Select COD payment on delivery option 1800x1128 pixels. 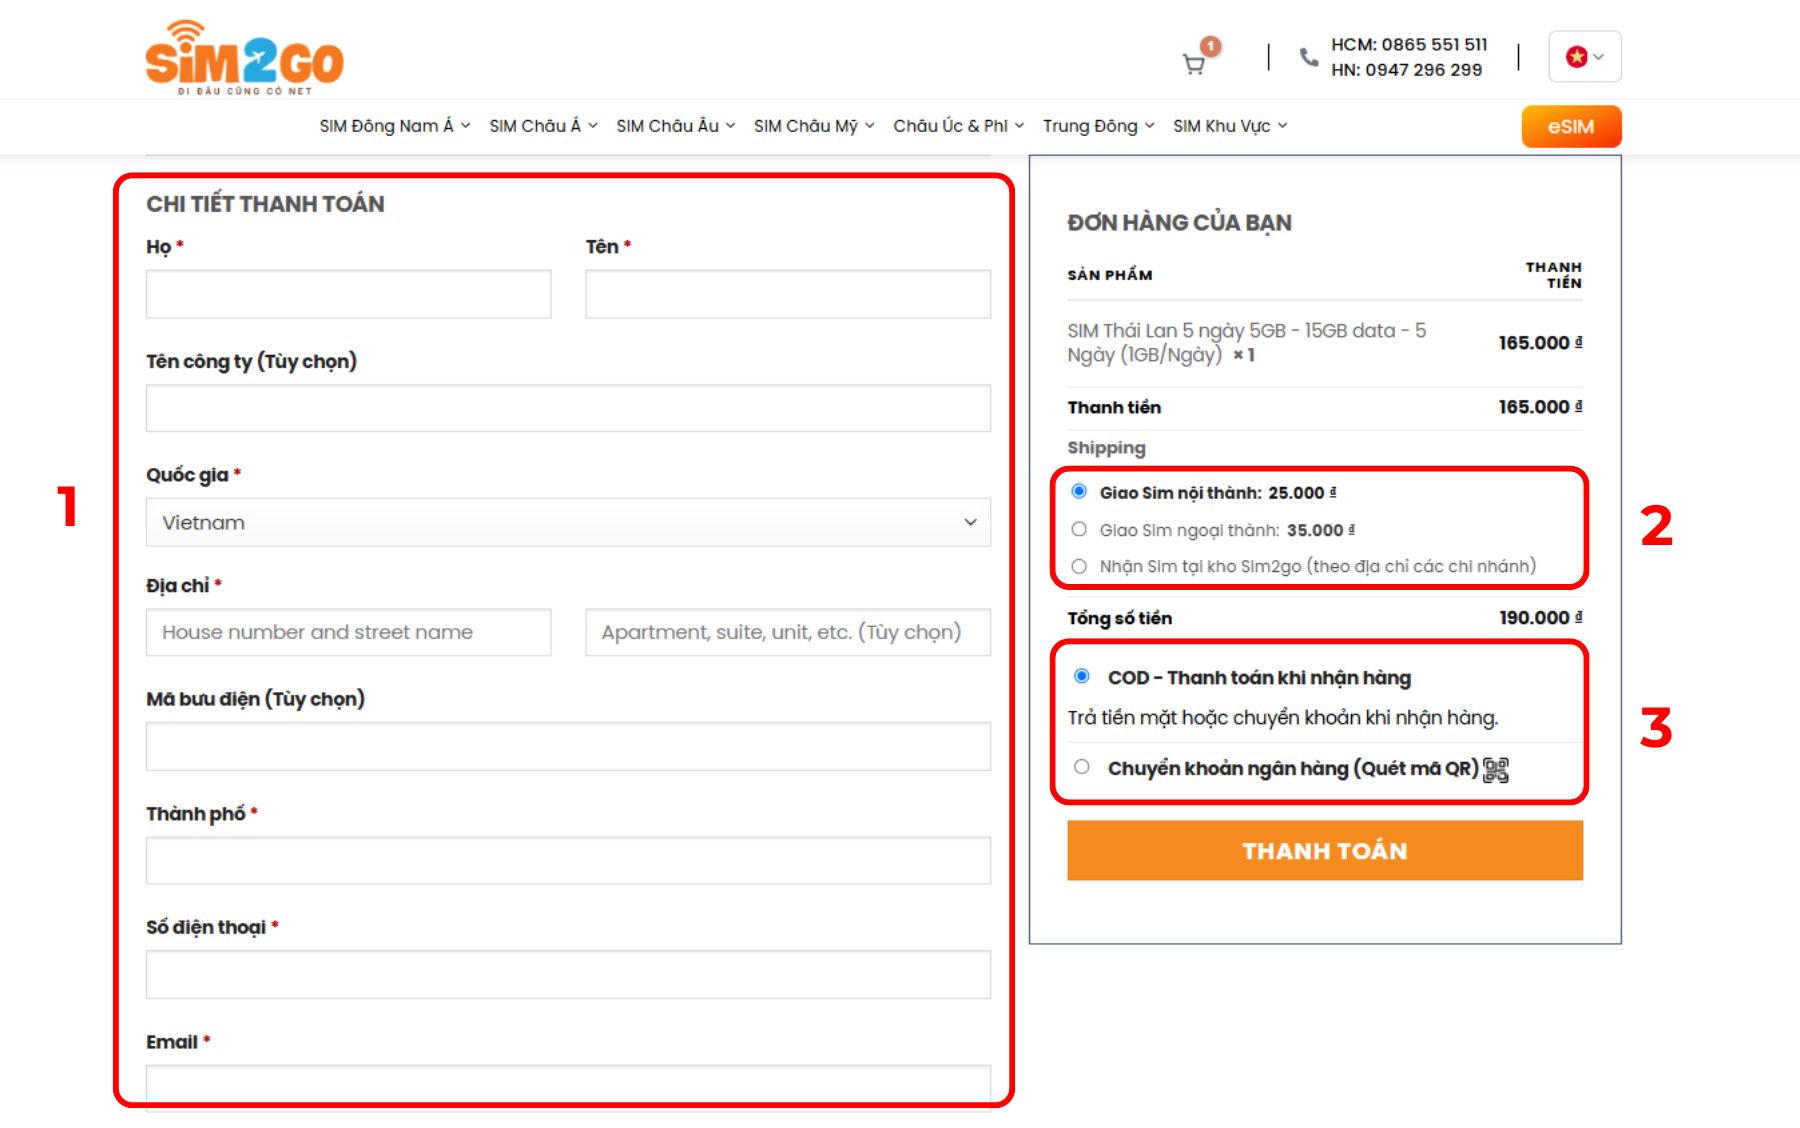tap(1082, 676)
